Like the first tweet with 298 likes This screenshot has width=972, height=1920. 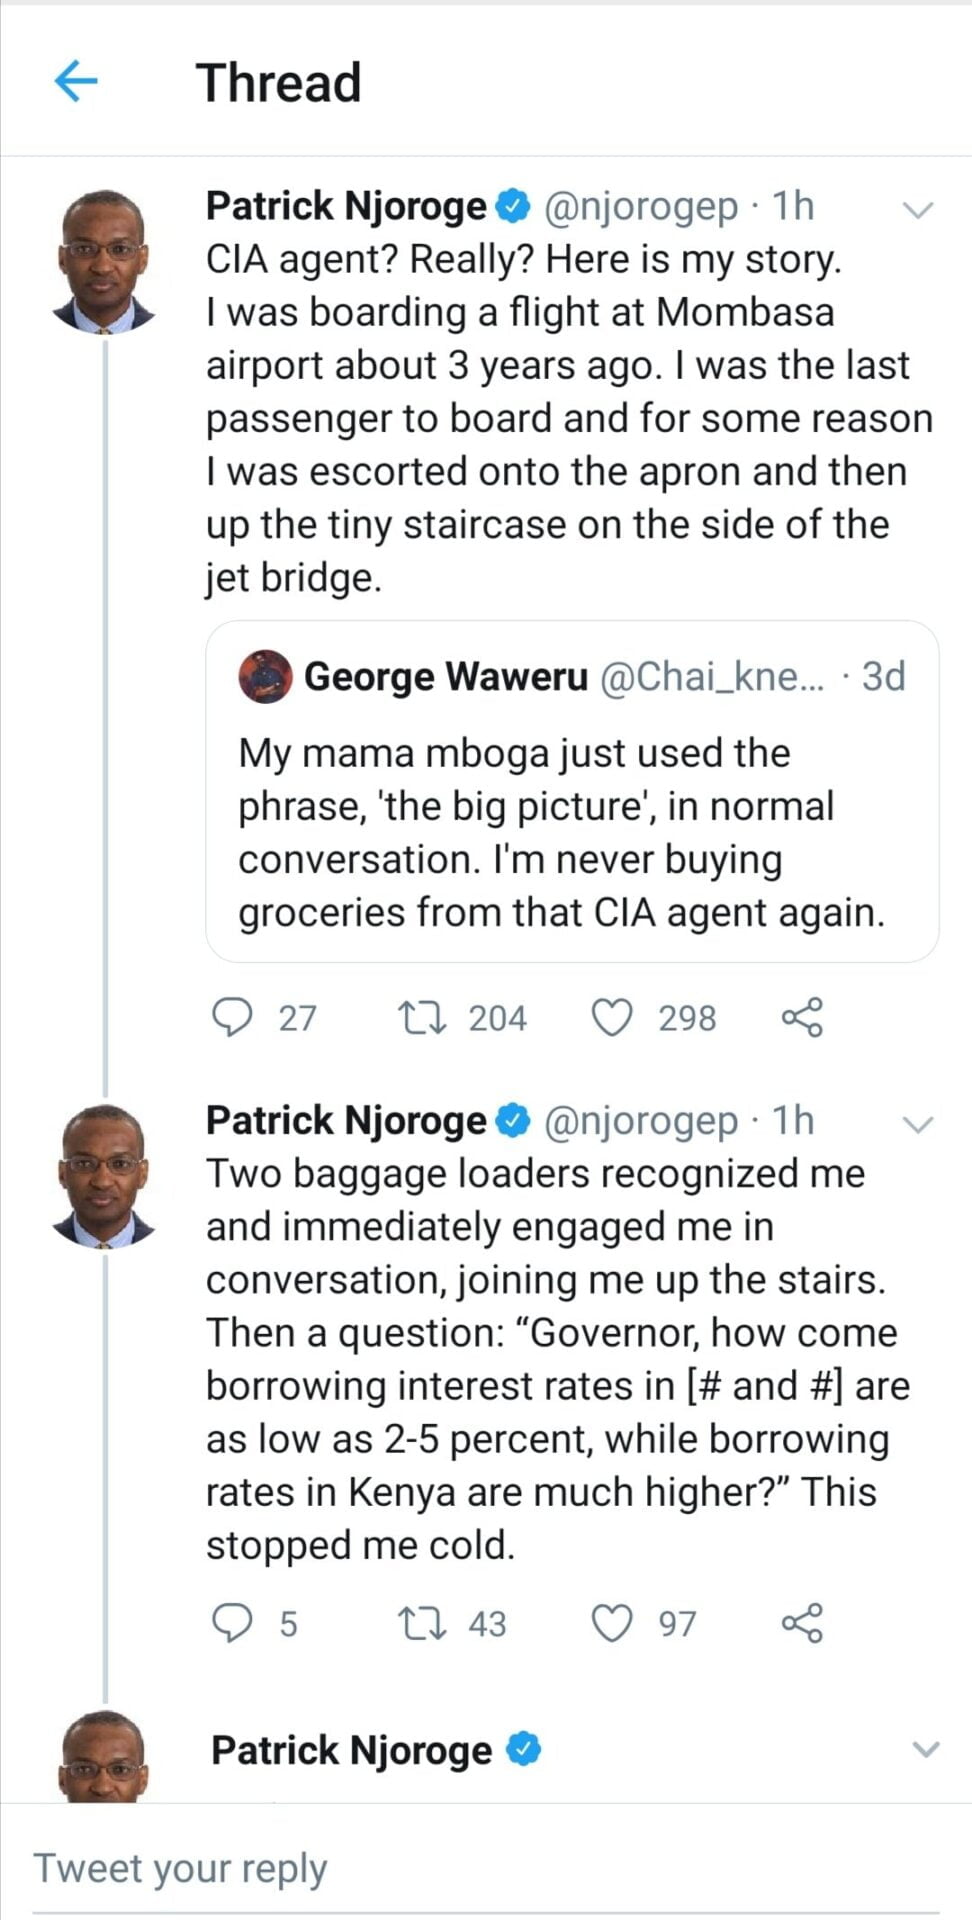coord(612,1017)
